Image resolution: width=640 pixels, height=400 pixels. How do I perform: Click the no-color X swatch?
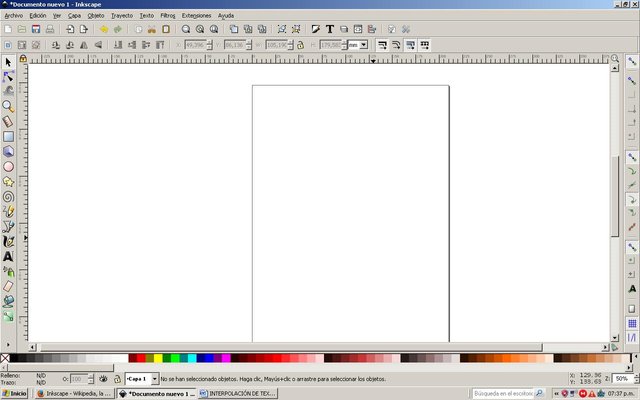[5, 358]
